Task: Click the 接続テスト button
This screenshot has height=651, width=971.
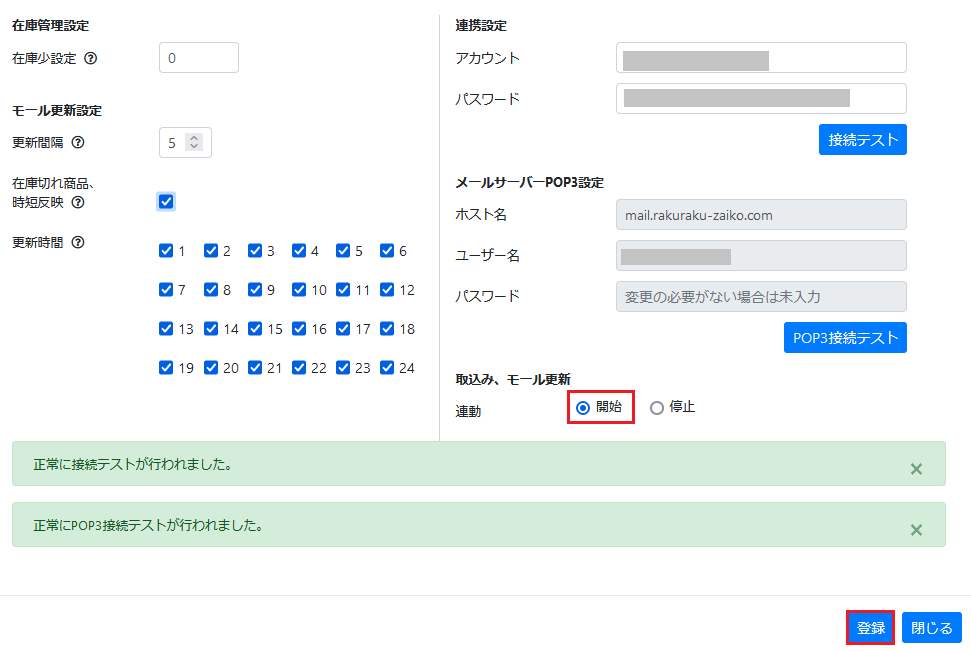Action: coord(863,139)
